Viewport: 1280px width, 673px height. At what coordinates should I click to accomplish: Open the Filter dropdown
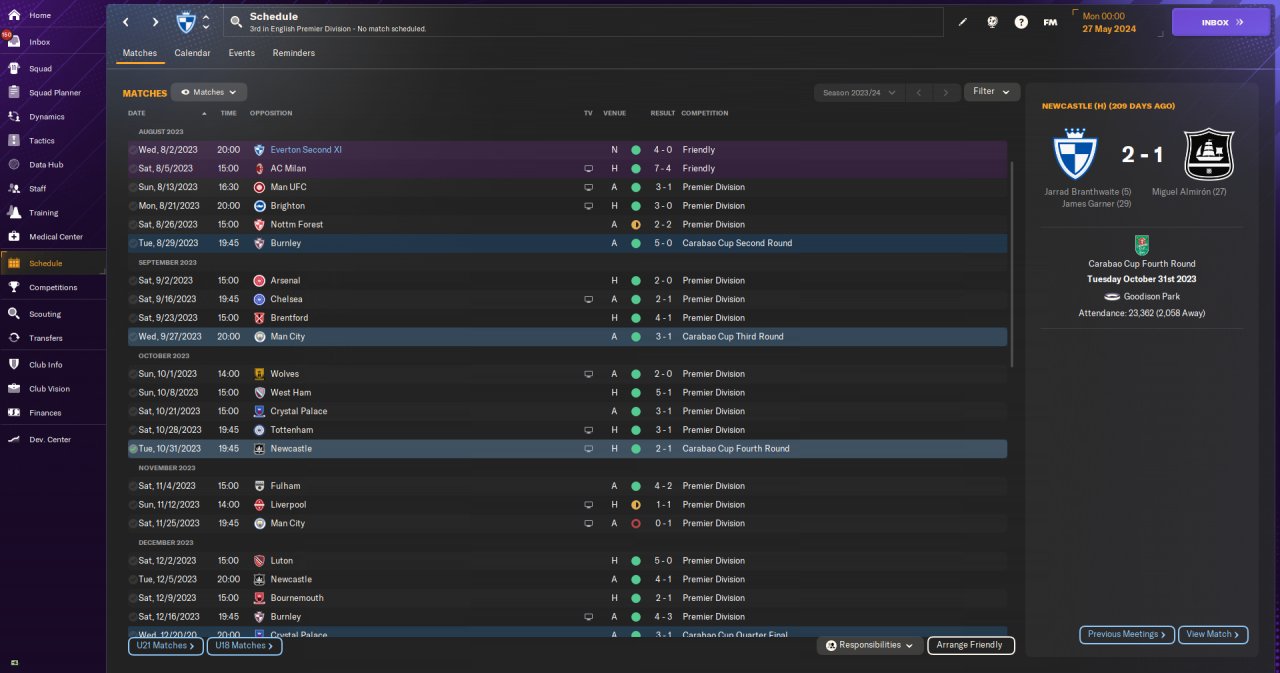click(992, 91)
